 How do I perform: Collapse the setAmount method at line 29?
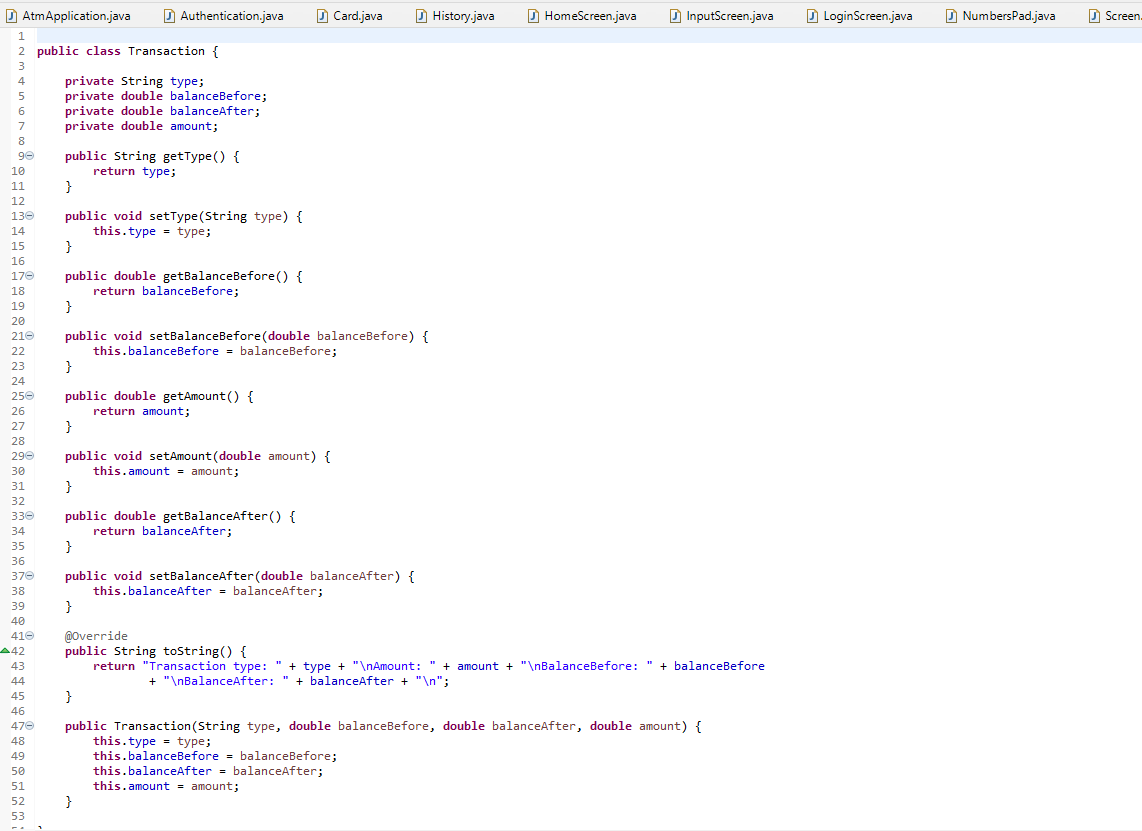point(30,455)
